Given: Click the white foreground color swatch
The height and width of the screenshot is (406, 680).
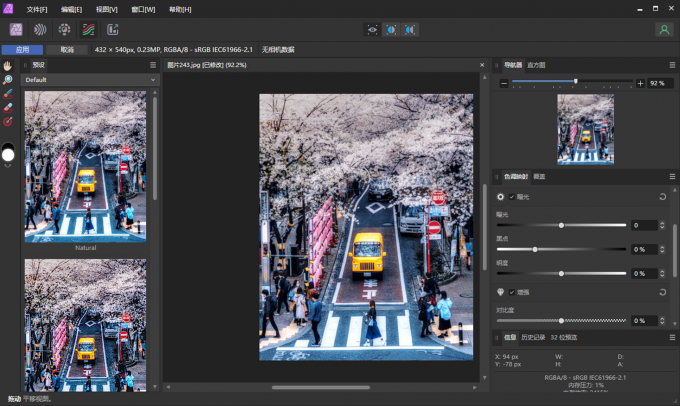Looking at the screenshot, I should [8, 155].
